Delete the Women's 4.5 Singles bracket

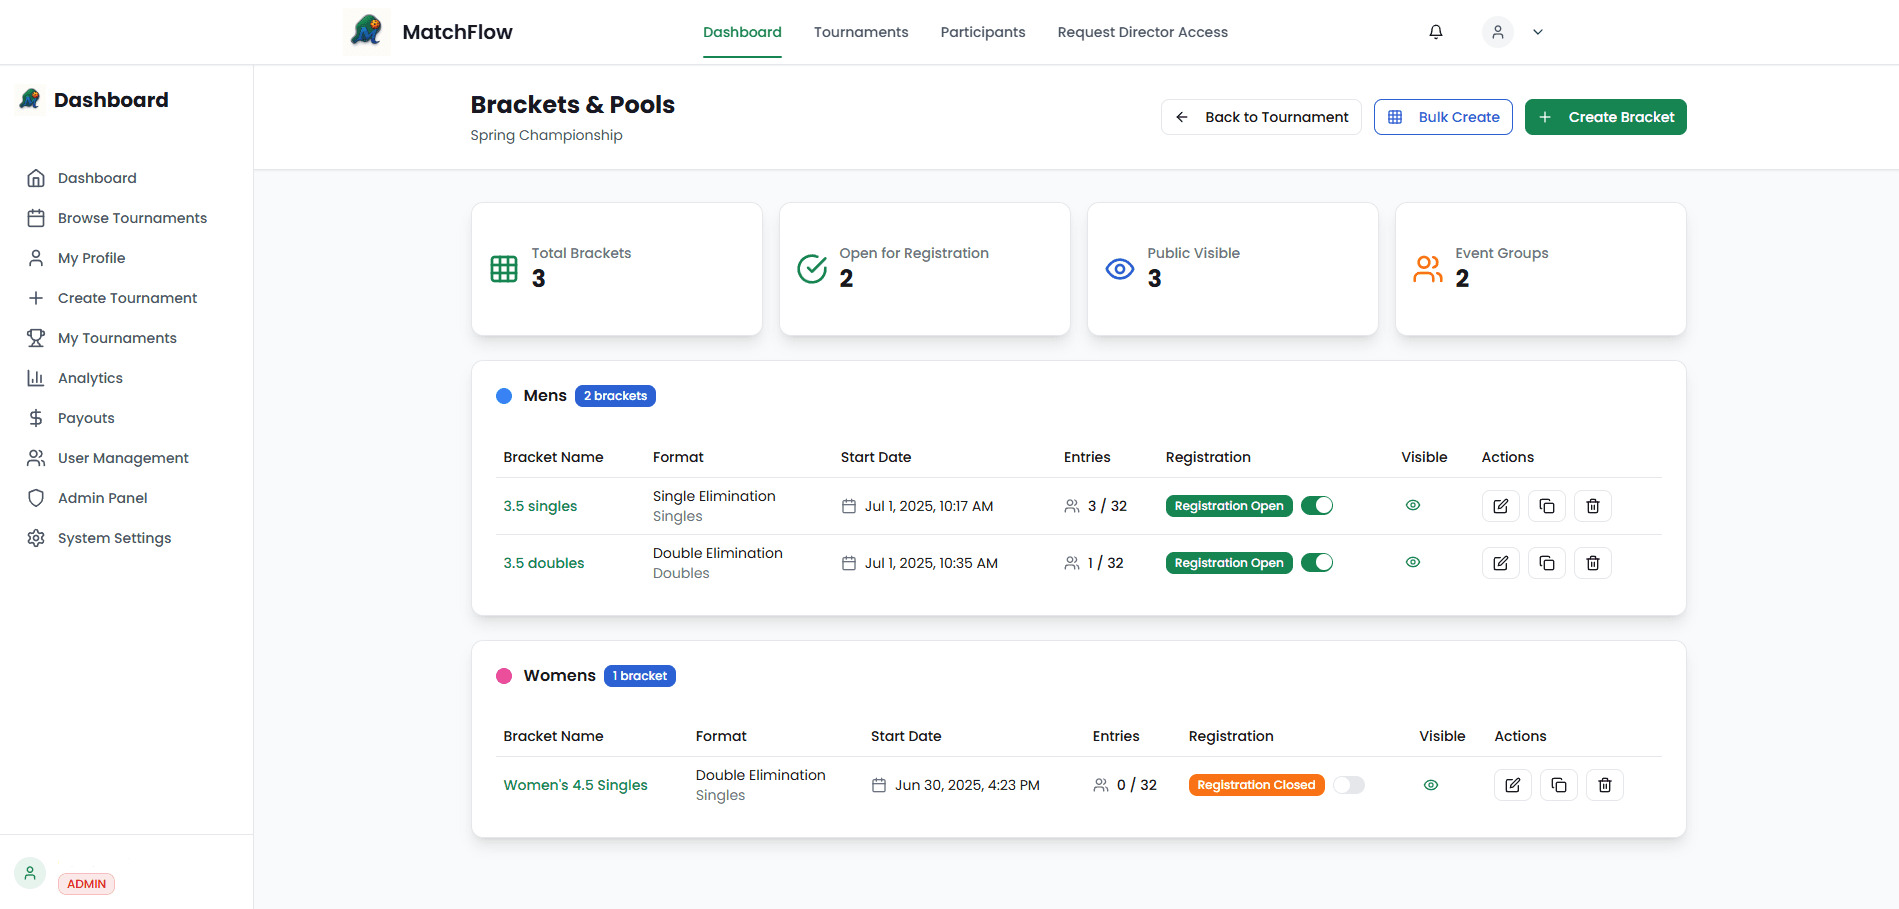point(1604,785)
